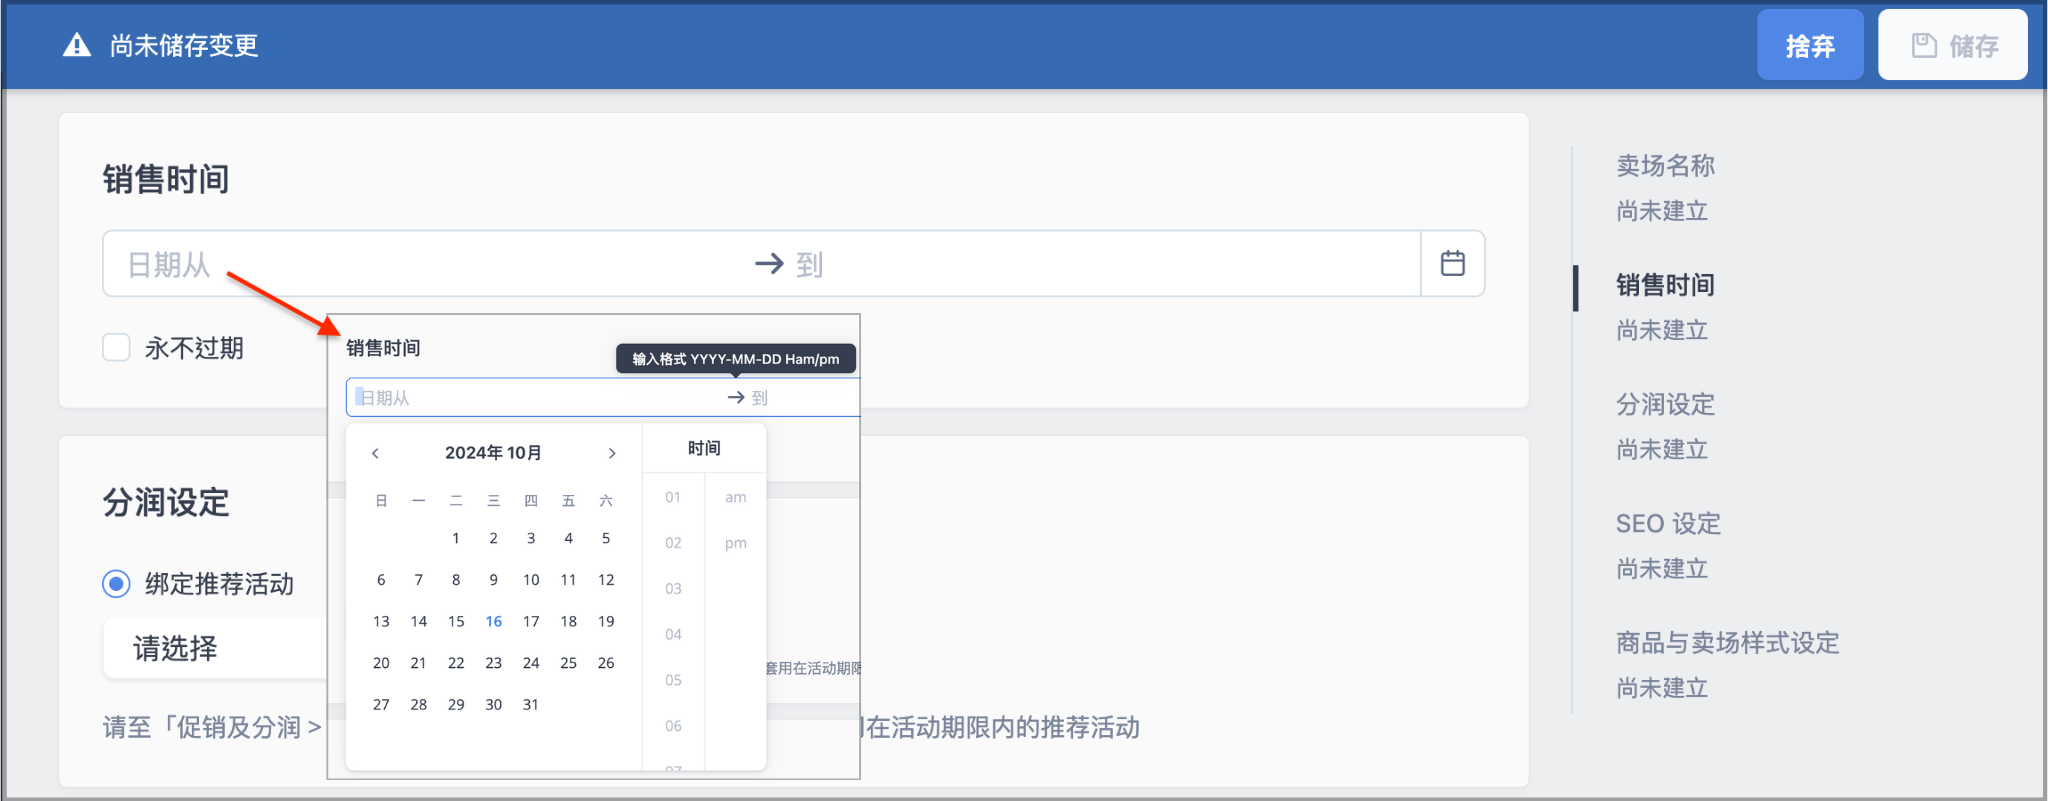Choose hour 05 in time column
The height and width of the screenshot is (801, 2048).
click(x=673, y=680)
